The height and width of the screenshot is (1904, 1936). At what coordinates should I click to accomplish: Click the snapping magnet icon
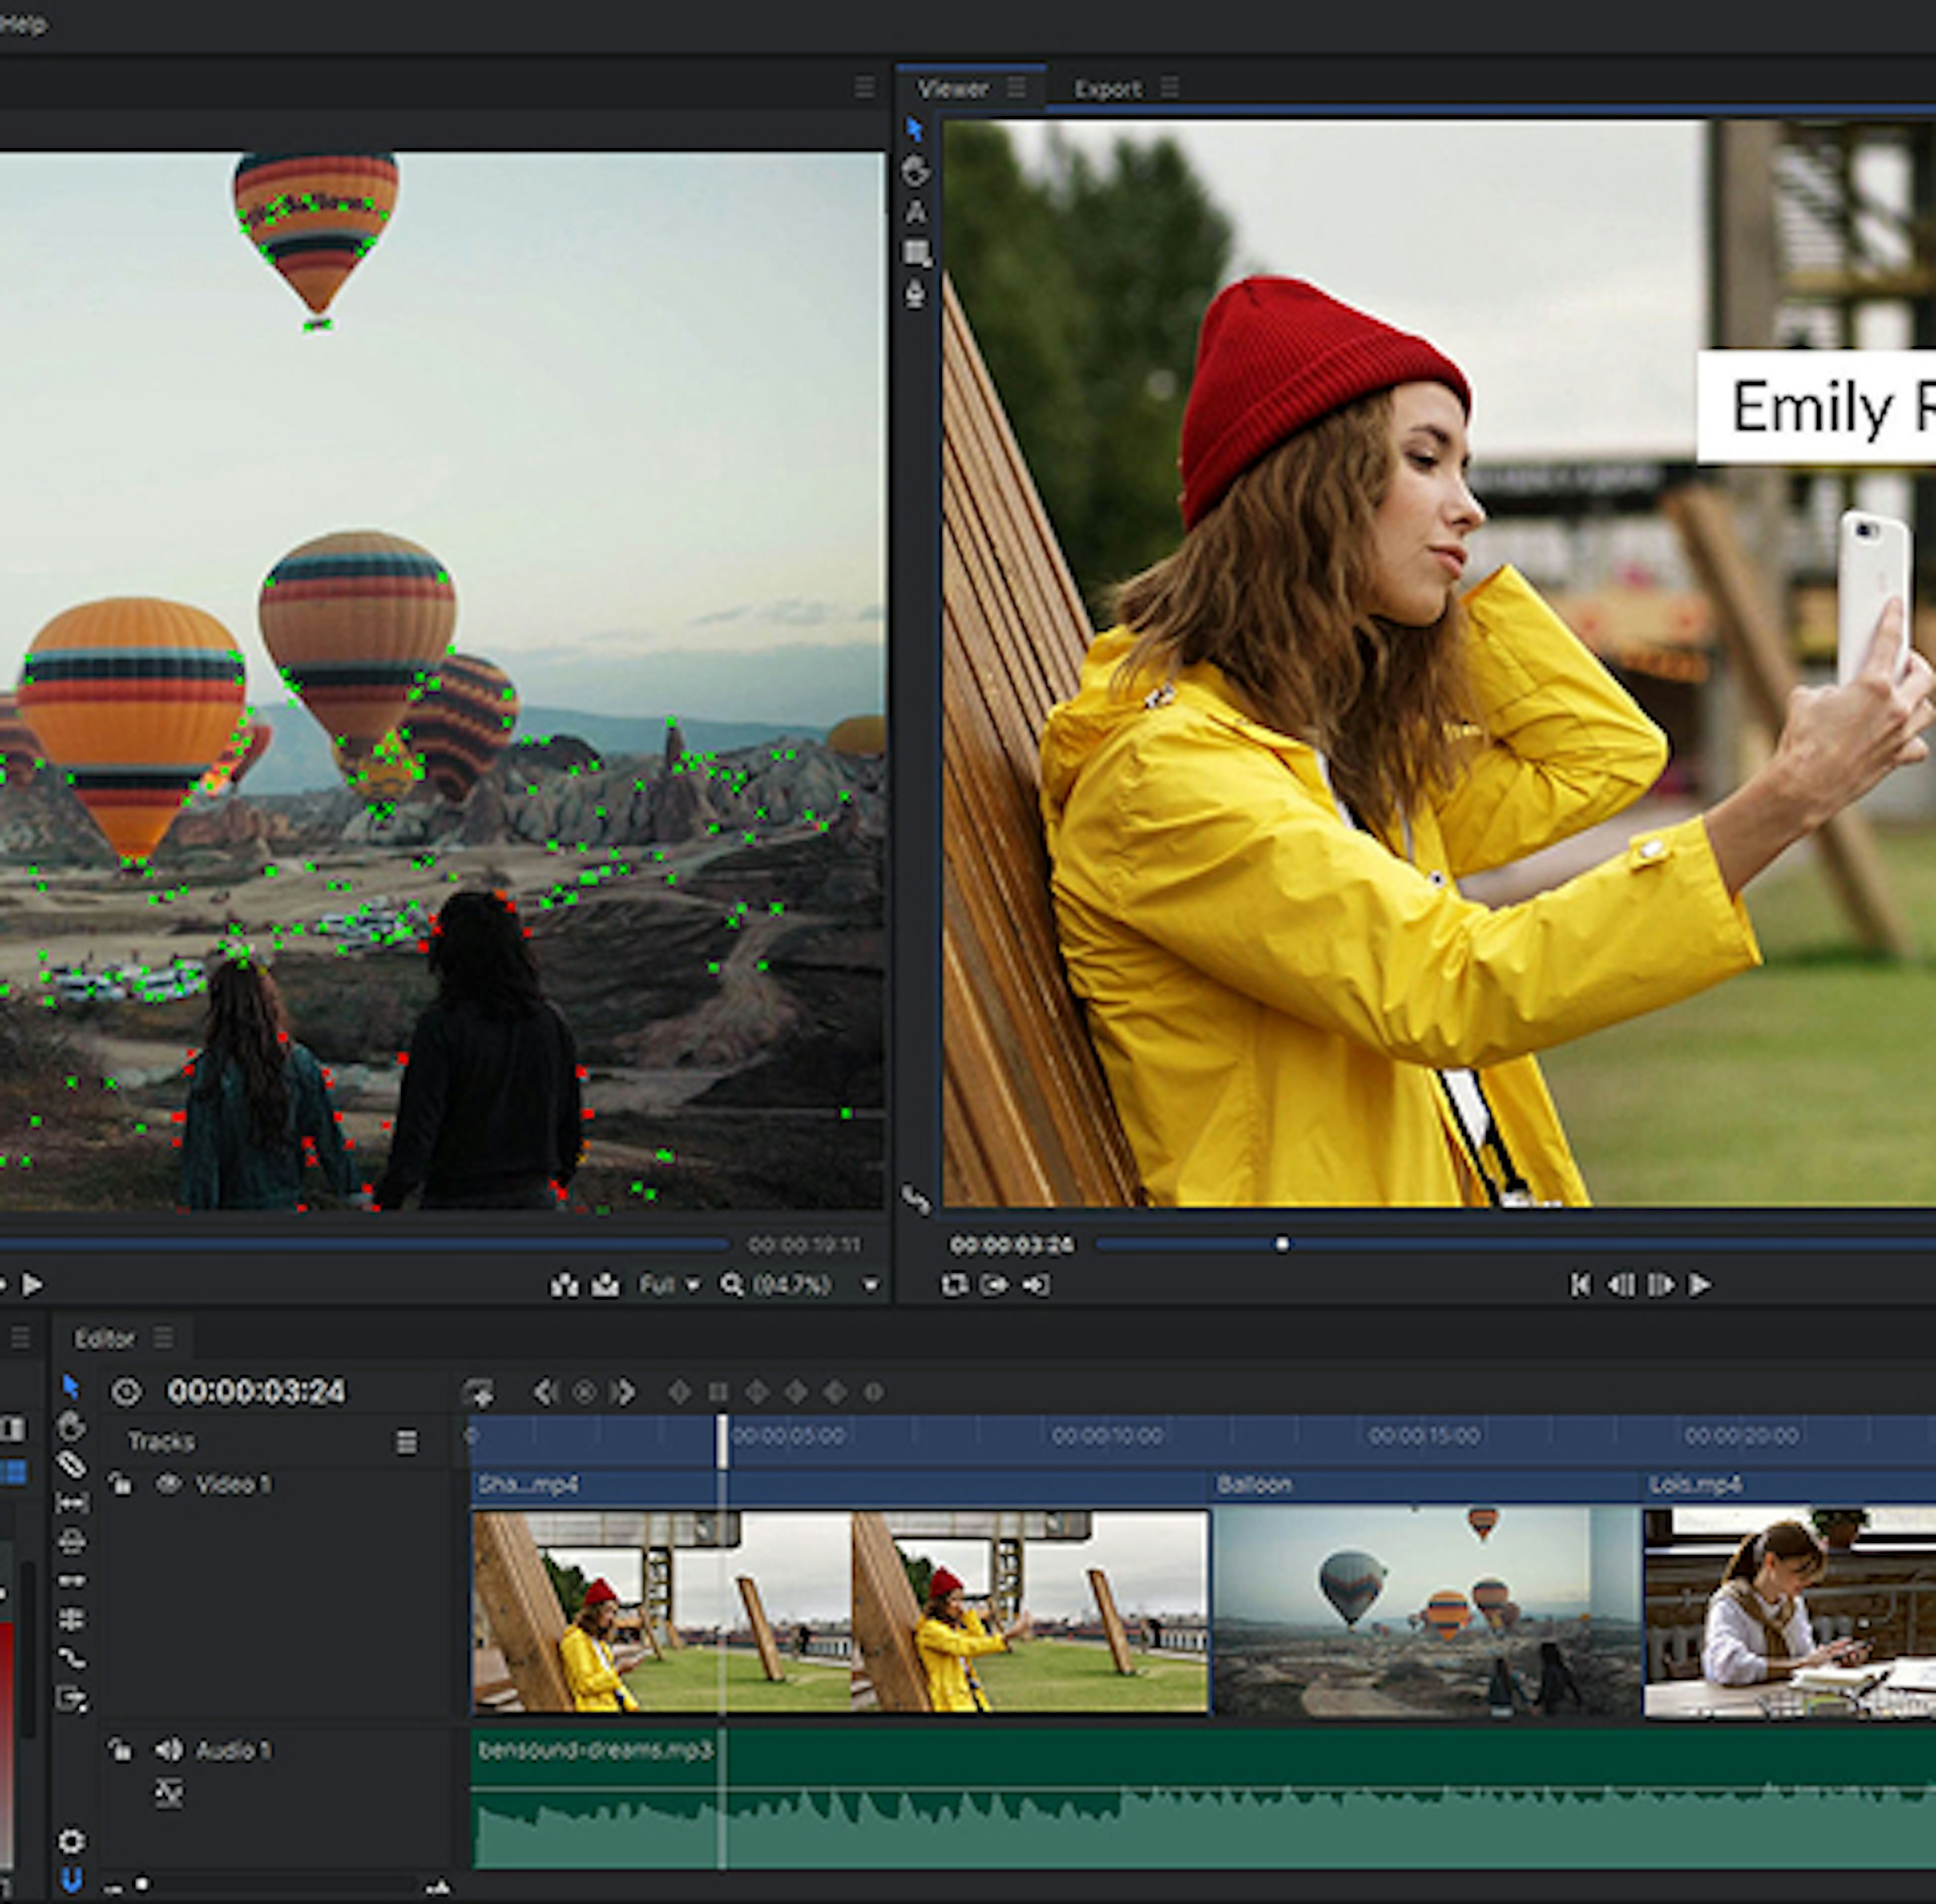(71, 1881)
